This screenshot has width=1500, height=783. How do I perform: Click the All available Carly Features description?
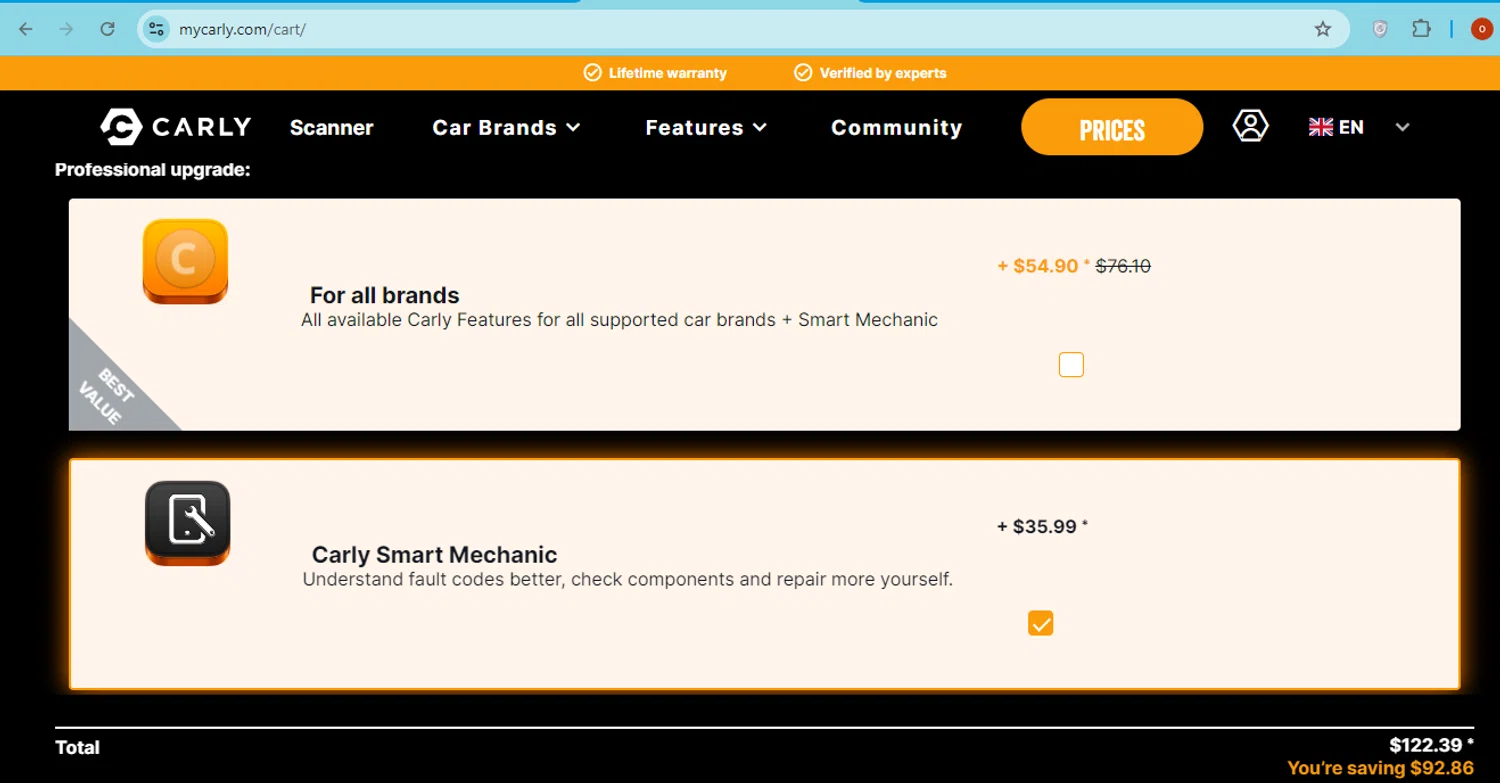pos(620,320)
